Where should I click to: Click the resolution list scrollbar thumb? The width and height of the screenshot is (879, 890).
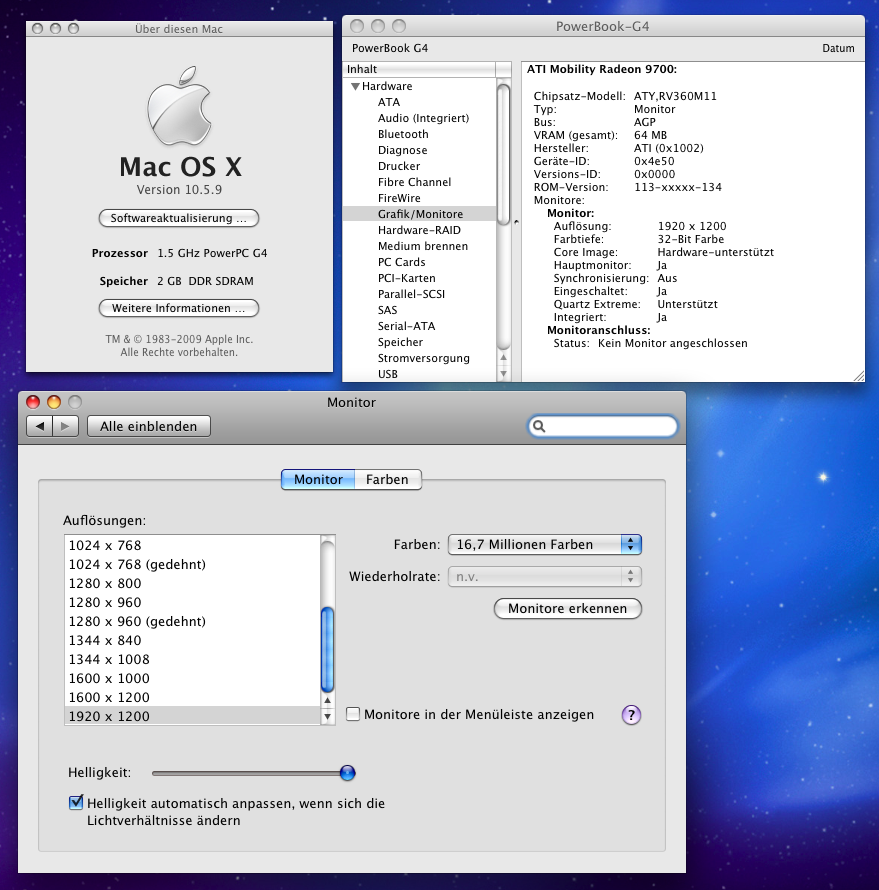(327, 650)
